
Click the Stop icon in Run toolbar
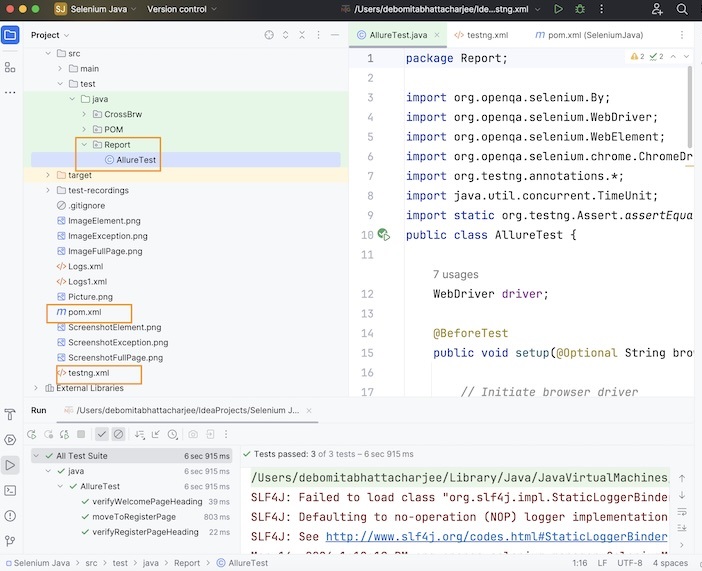tap(81, 434)
